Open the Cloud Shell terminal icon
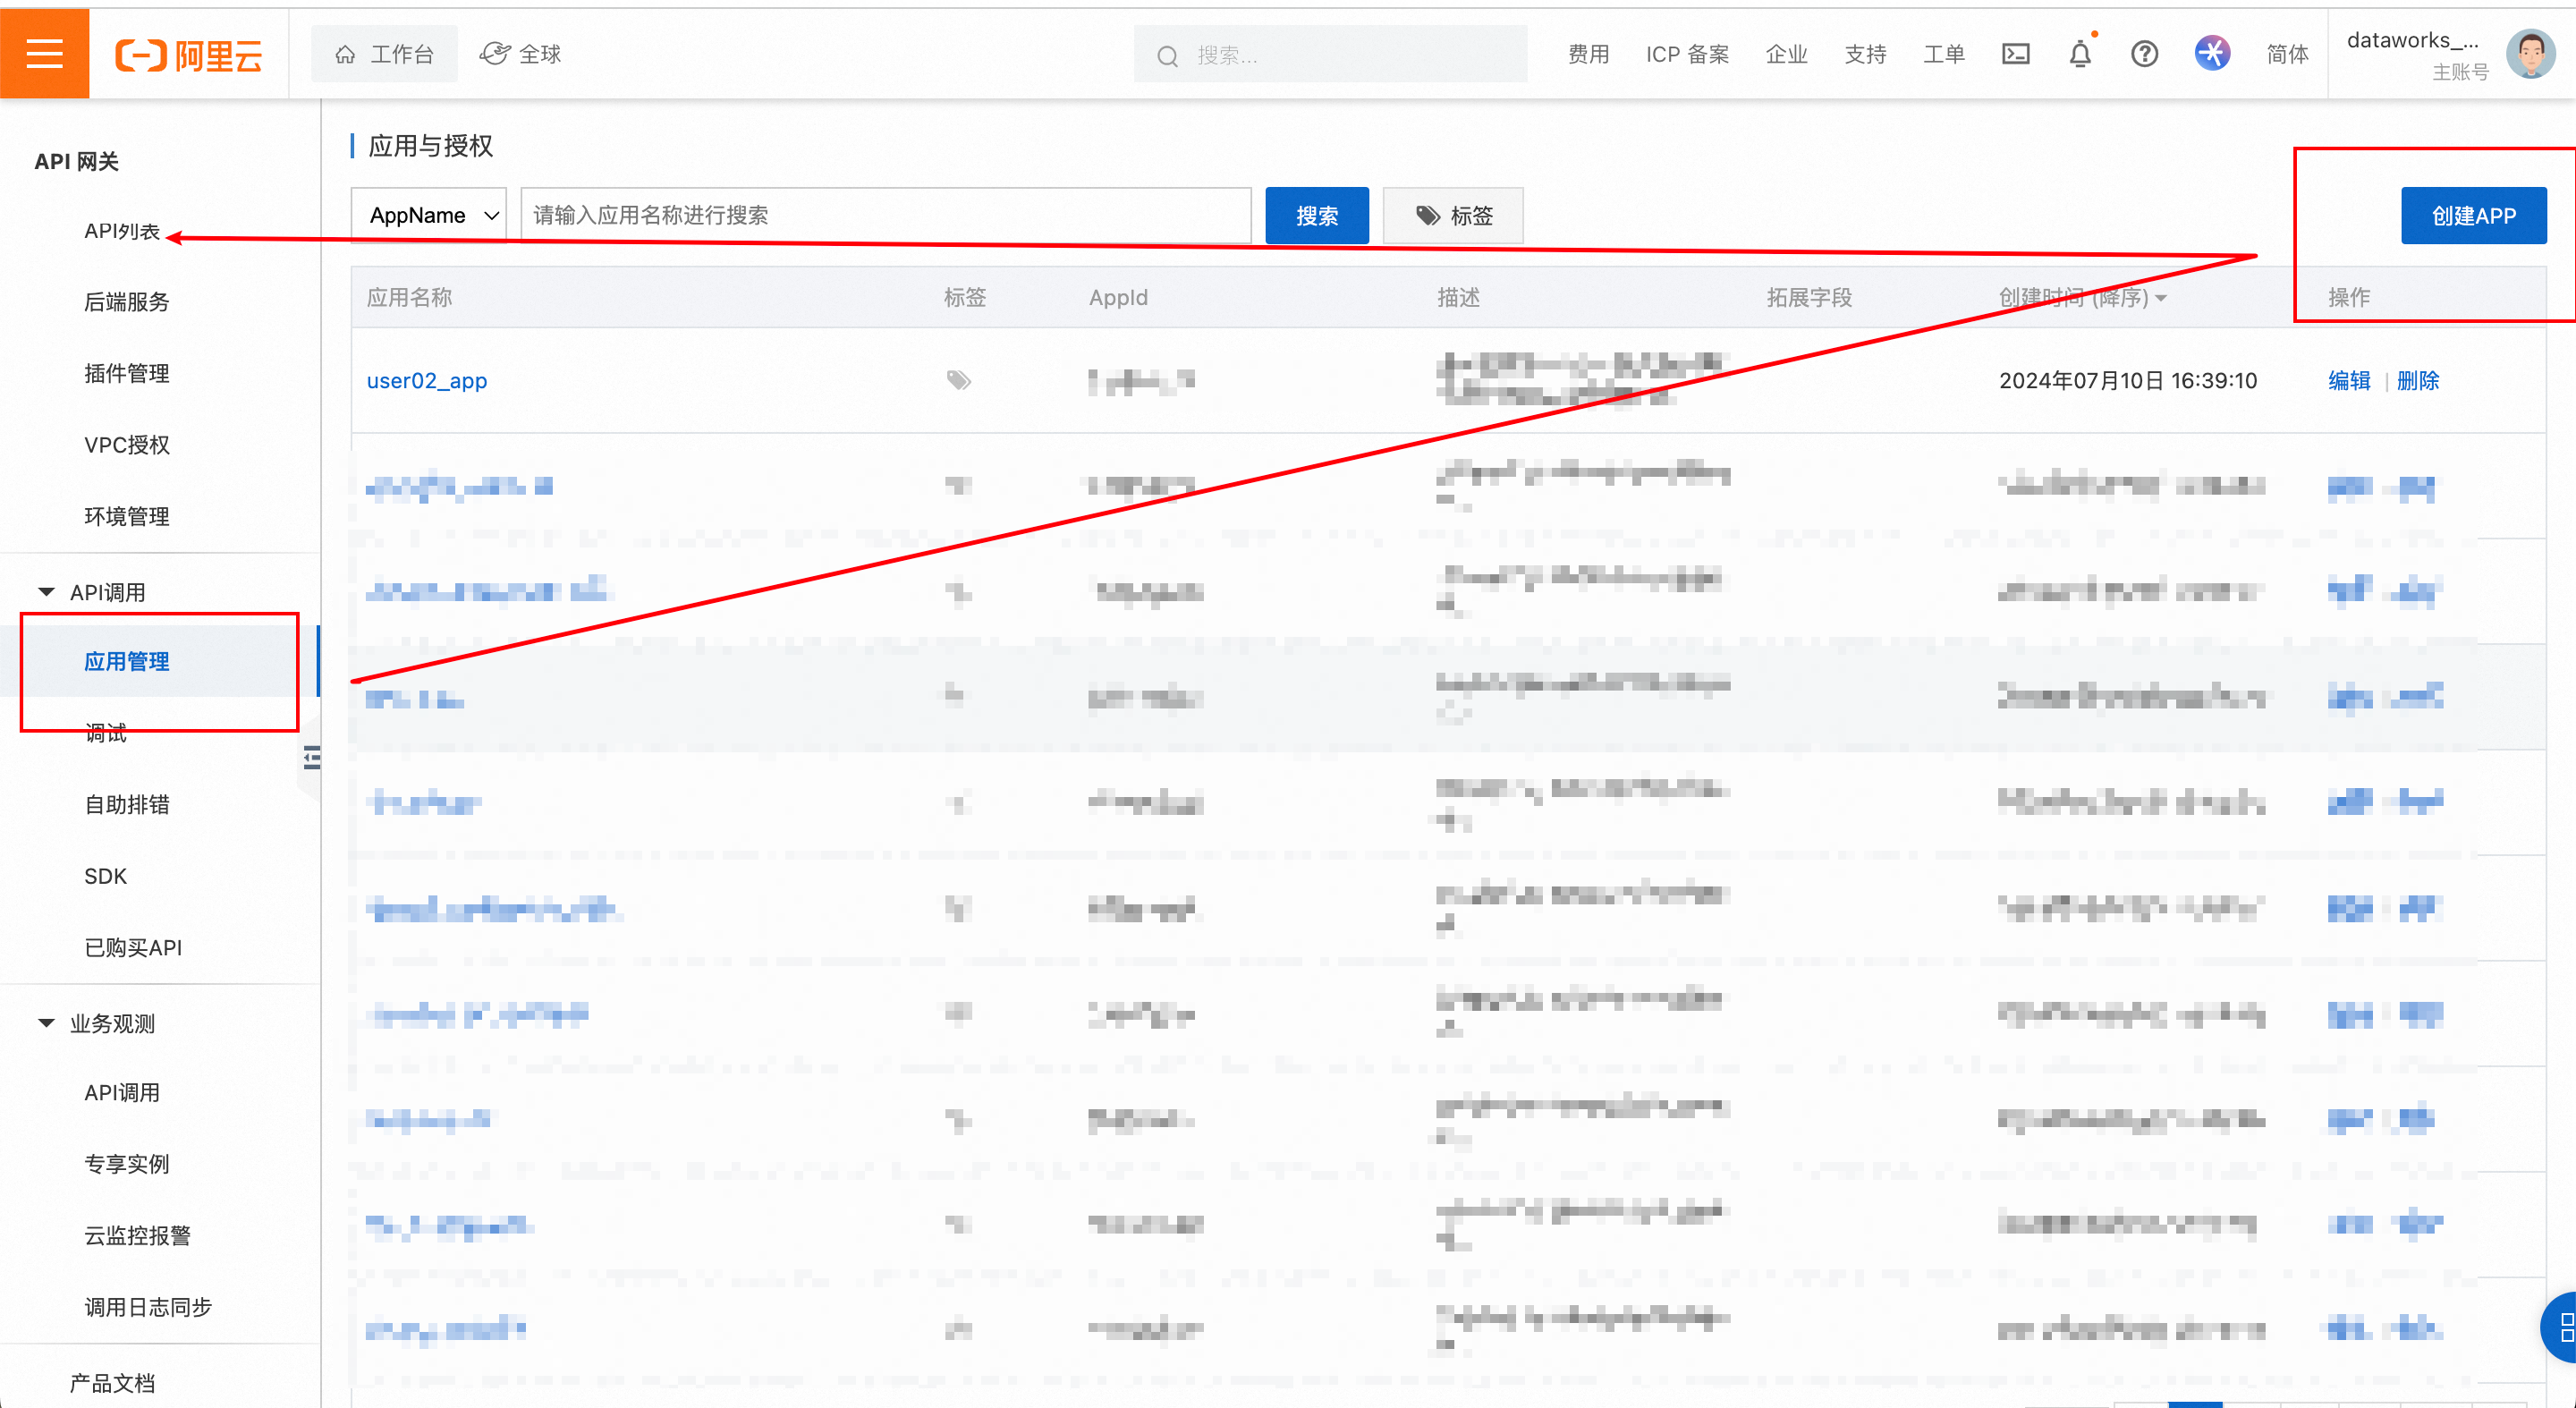This screenshot has width=2576, height=1408. pyautogui.click(x=2015, y=54)
